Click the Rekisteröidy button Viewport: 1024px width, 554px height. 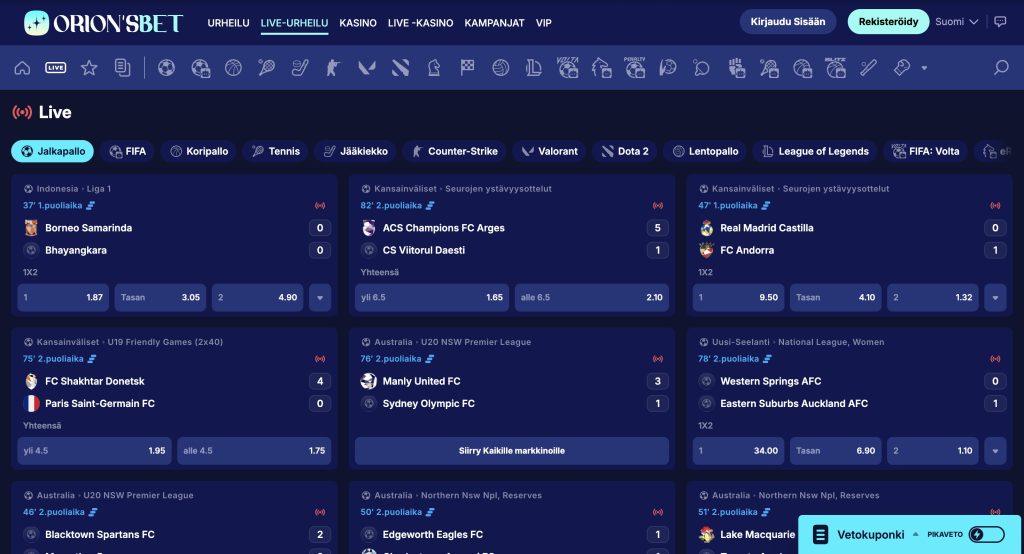coord(888,22)
